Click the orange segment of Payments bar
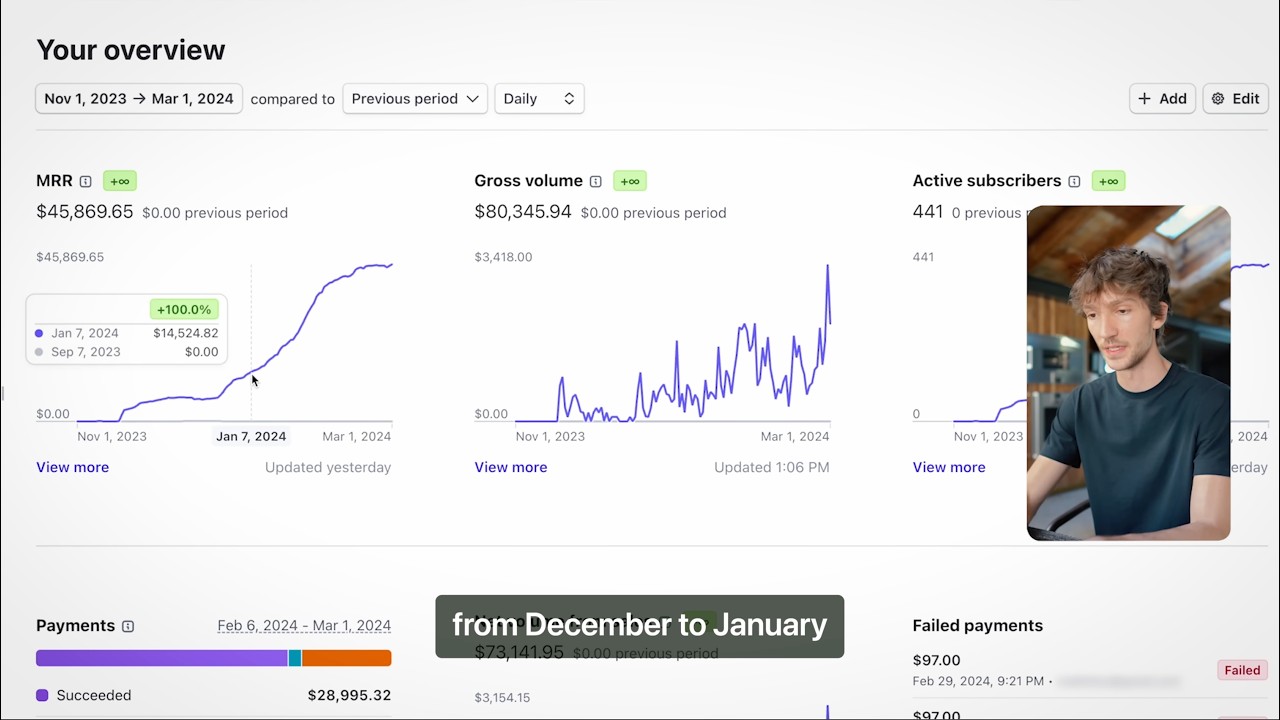 pyautogui.click(x=346, y=658)
